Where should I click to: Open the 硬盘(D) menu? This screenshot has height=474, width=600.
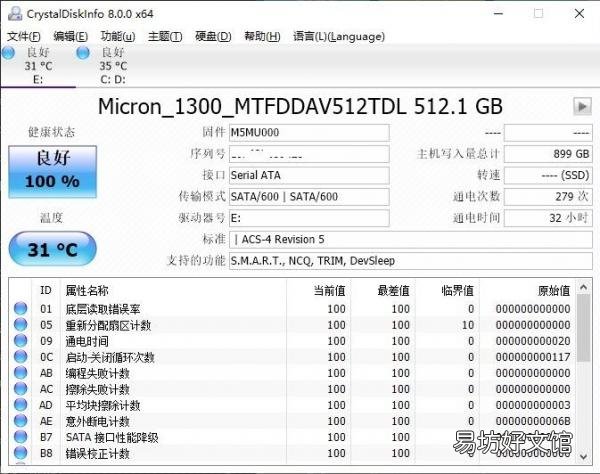click(x=212, y=36)
